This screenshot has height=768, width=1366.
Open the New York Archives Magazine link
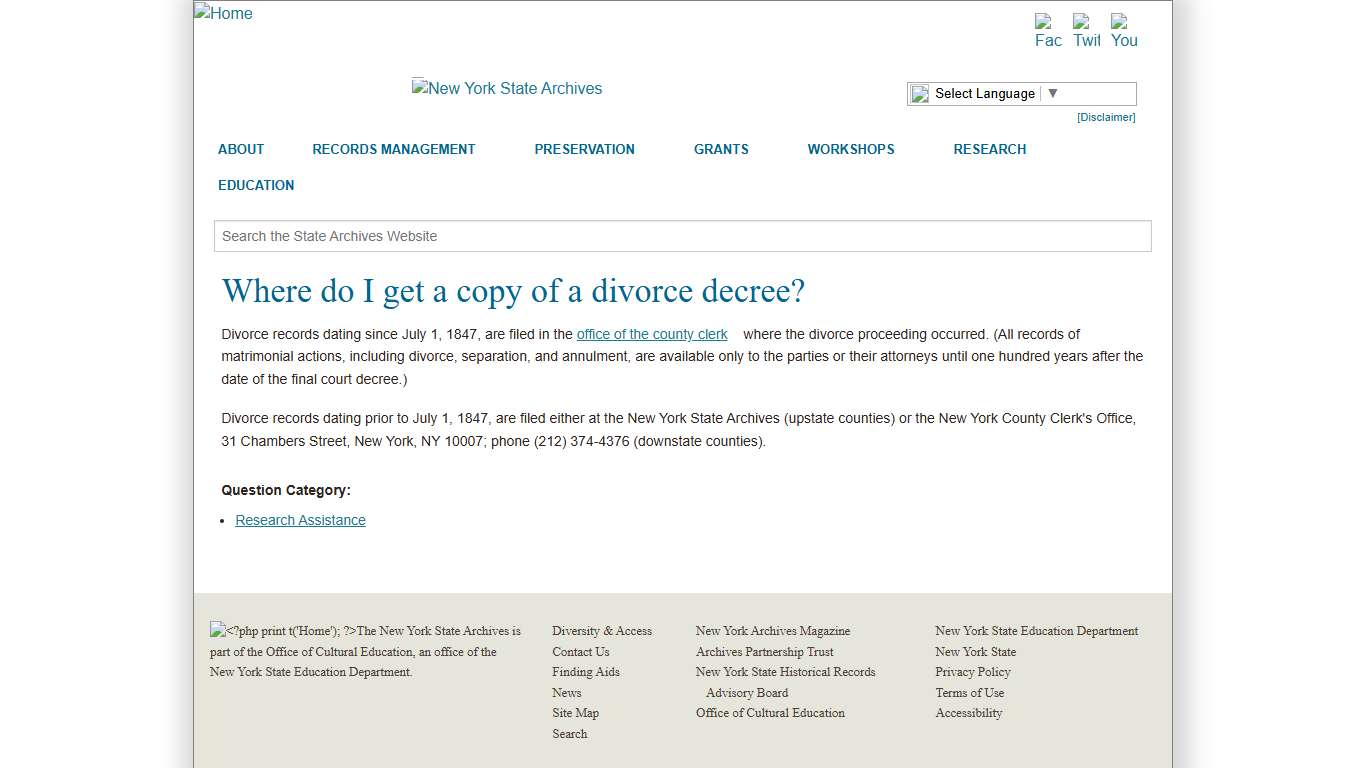773,631
